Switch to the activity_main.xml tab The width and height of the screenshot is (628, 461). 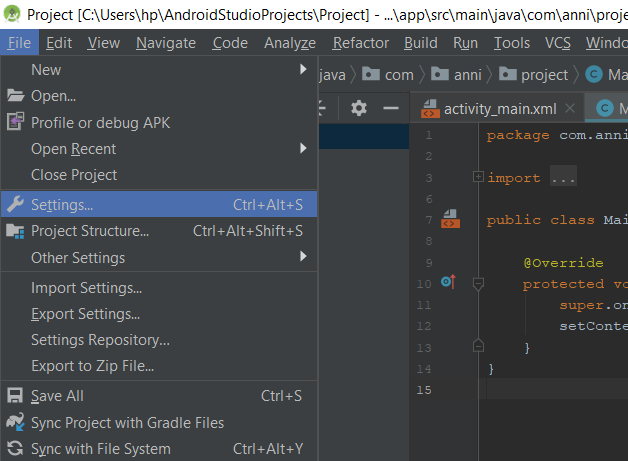[x=498, y=108]
